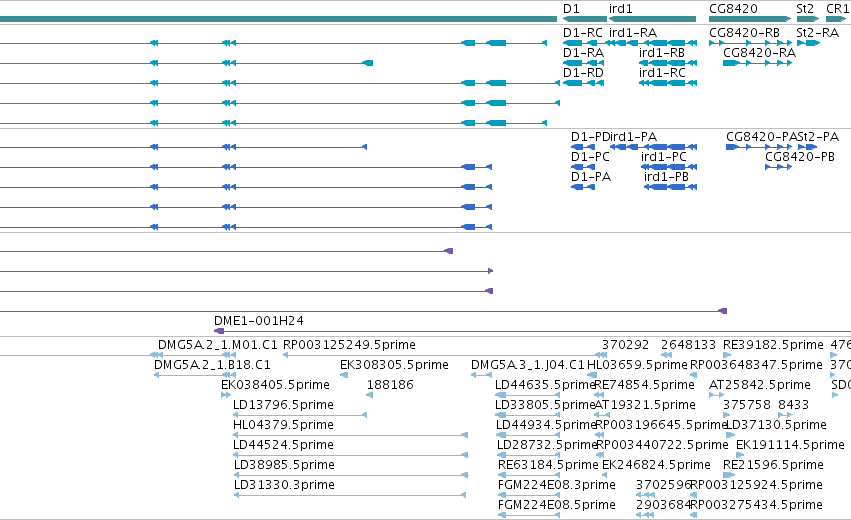The height and width of the screenshot is (520, 851).
Task: Click EST FGM224E08.5prime
Action: tap(557, 505)
